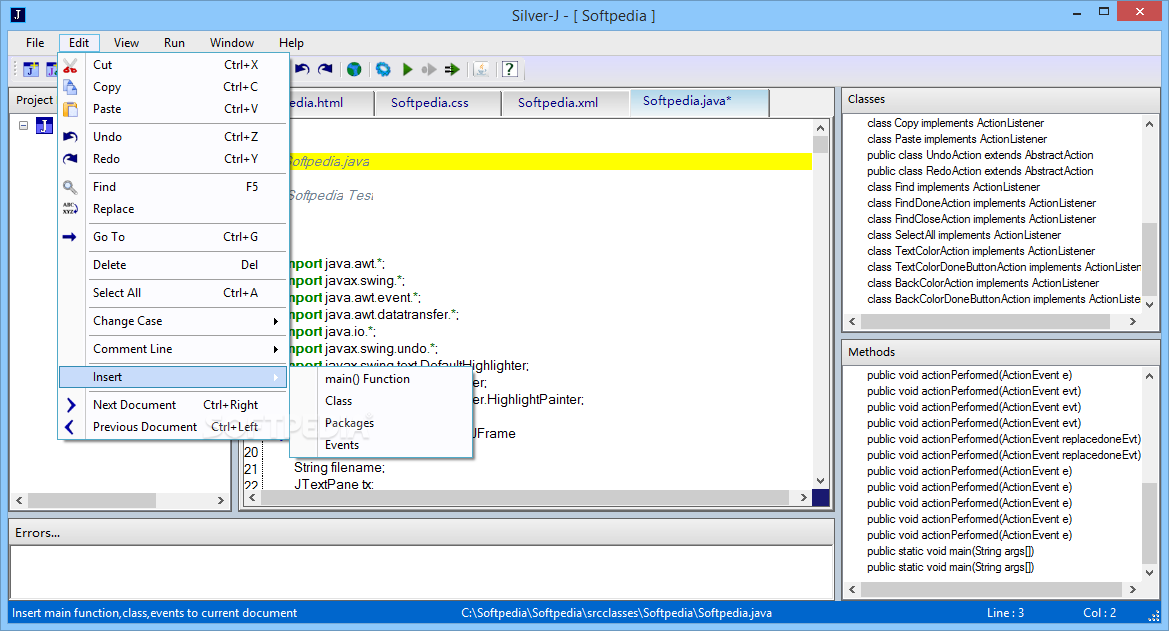Viewport: 1169px width, 631px height.
Task: Click 'Line : 3' in status bar
Action: coord(1005,613)
